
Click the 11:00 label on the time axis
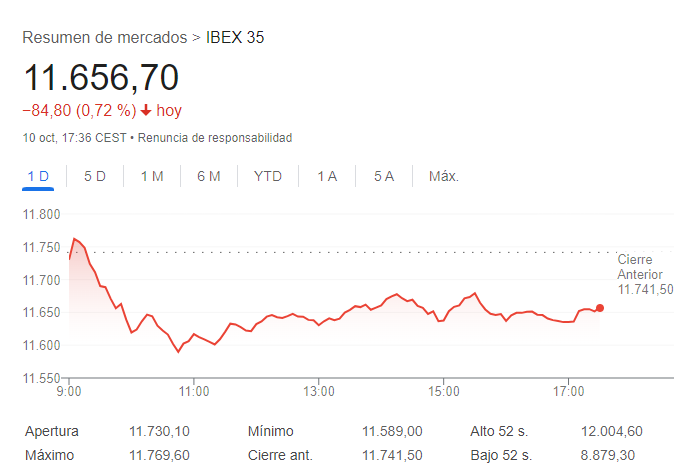[194, 389]
